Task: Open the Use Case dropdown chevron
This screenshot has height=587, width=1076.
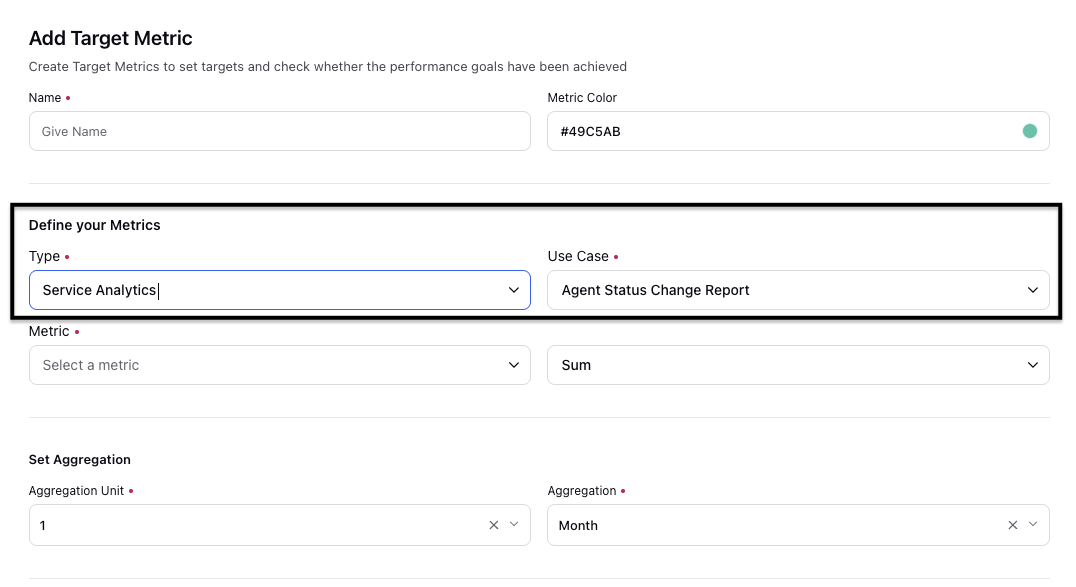Action: pos(1032,290)
